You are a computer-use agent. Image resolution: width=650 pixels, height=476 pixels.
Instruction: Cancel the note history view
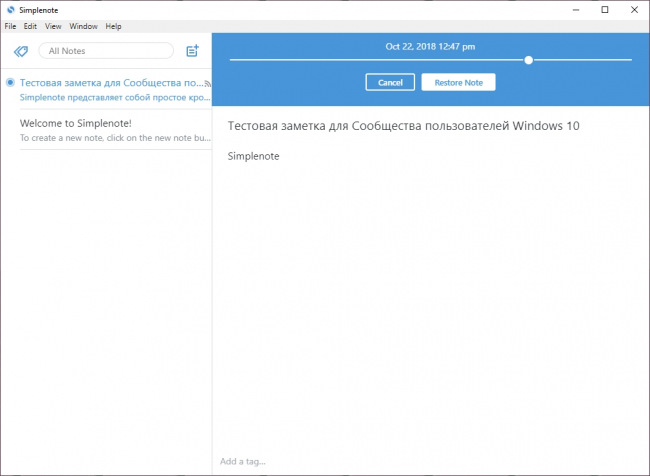click(390, 82)
